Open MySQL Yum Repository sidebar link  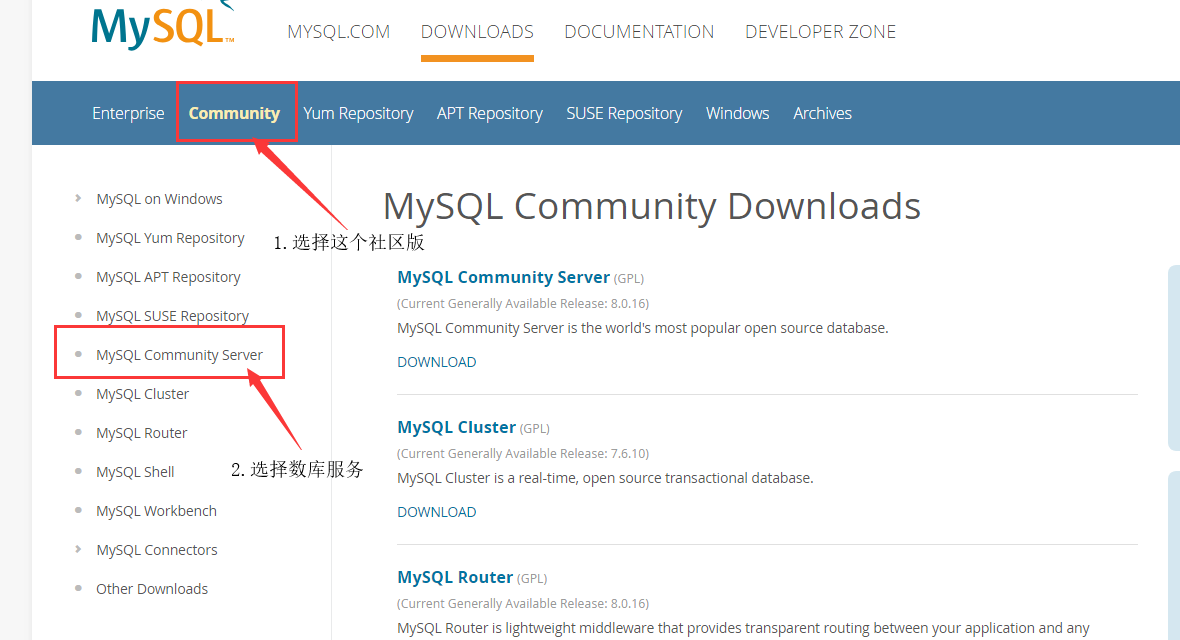(x=170, y=238)
